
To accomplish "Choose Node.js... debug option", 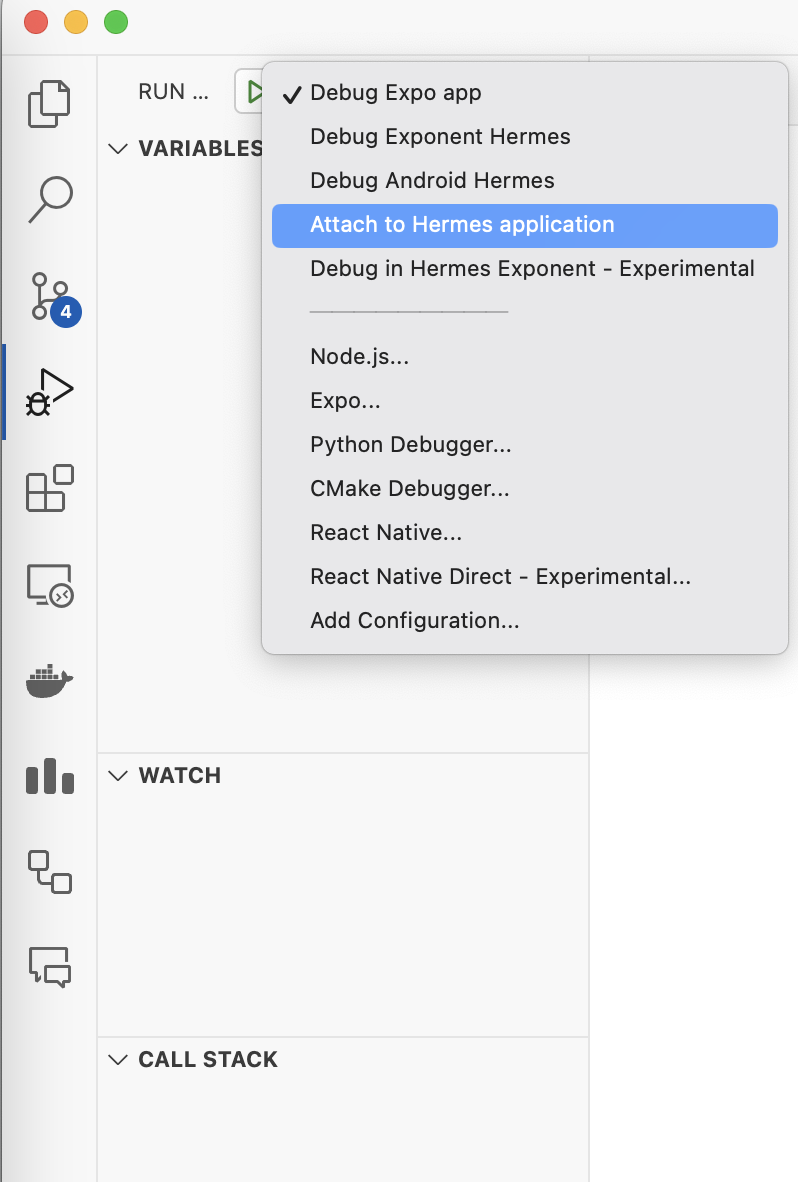I will tap(524, 357).
